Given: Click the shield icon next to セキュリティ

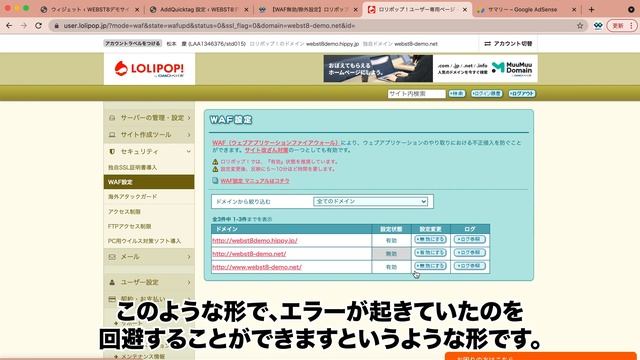Looking at the screenshot, I should 112,151.
